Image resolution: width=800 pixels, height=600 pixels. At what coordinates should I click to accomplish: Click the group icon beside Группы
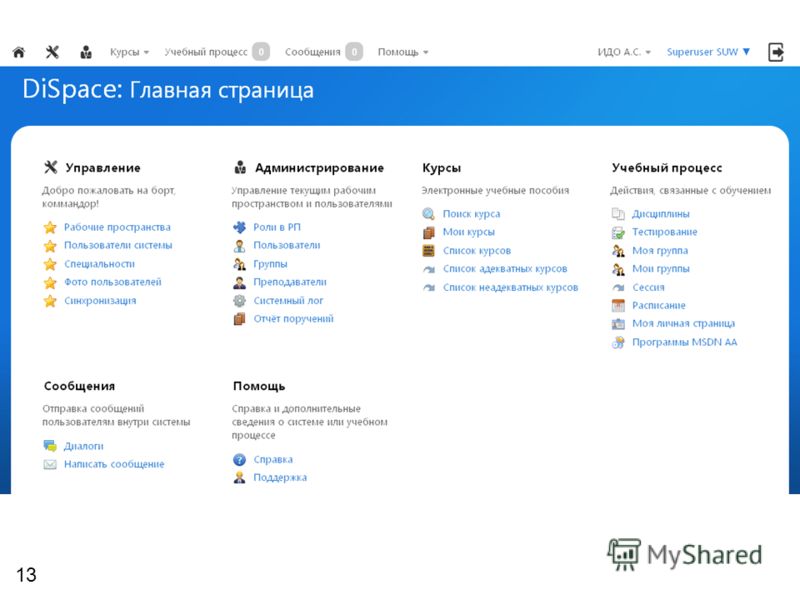click(x=239, y=264)
